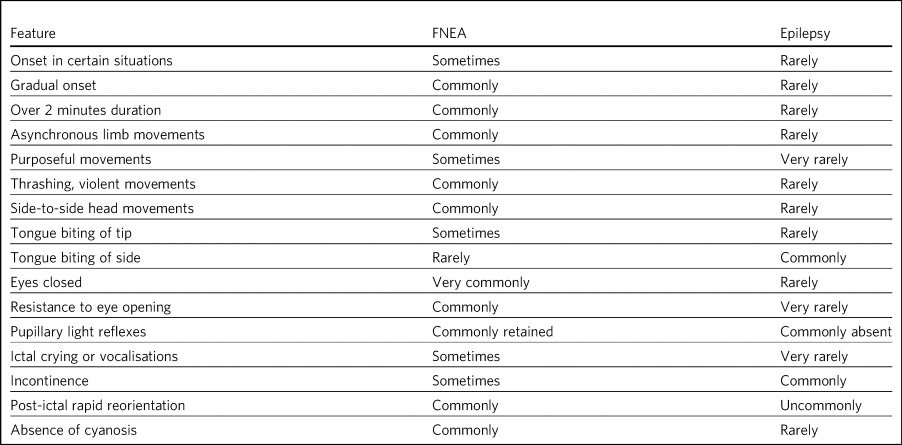Select 'Tongue biting of side' feature cell

click(x=75, y=258)
